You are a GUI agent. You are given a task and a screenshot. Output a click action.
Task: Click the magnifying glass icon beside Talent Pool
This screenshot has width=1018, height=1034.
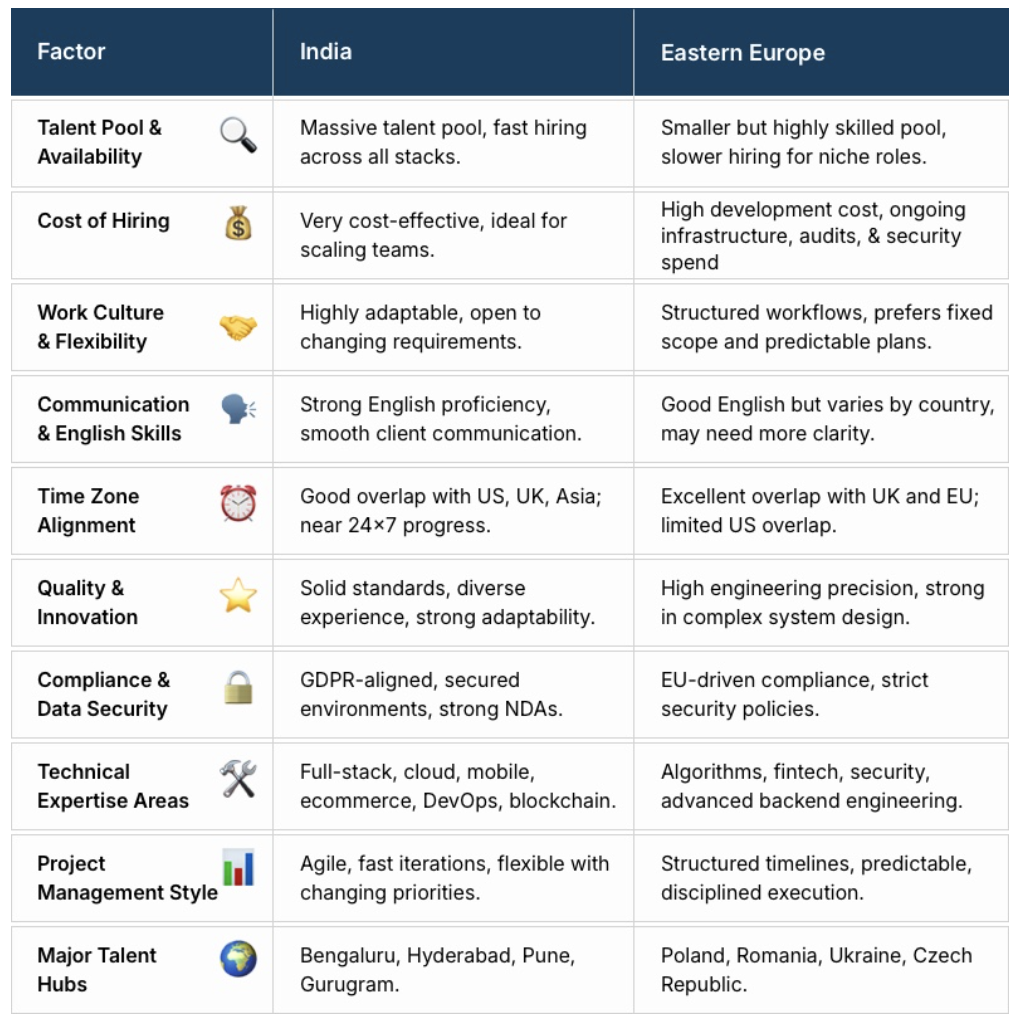pos(238,134)
